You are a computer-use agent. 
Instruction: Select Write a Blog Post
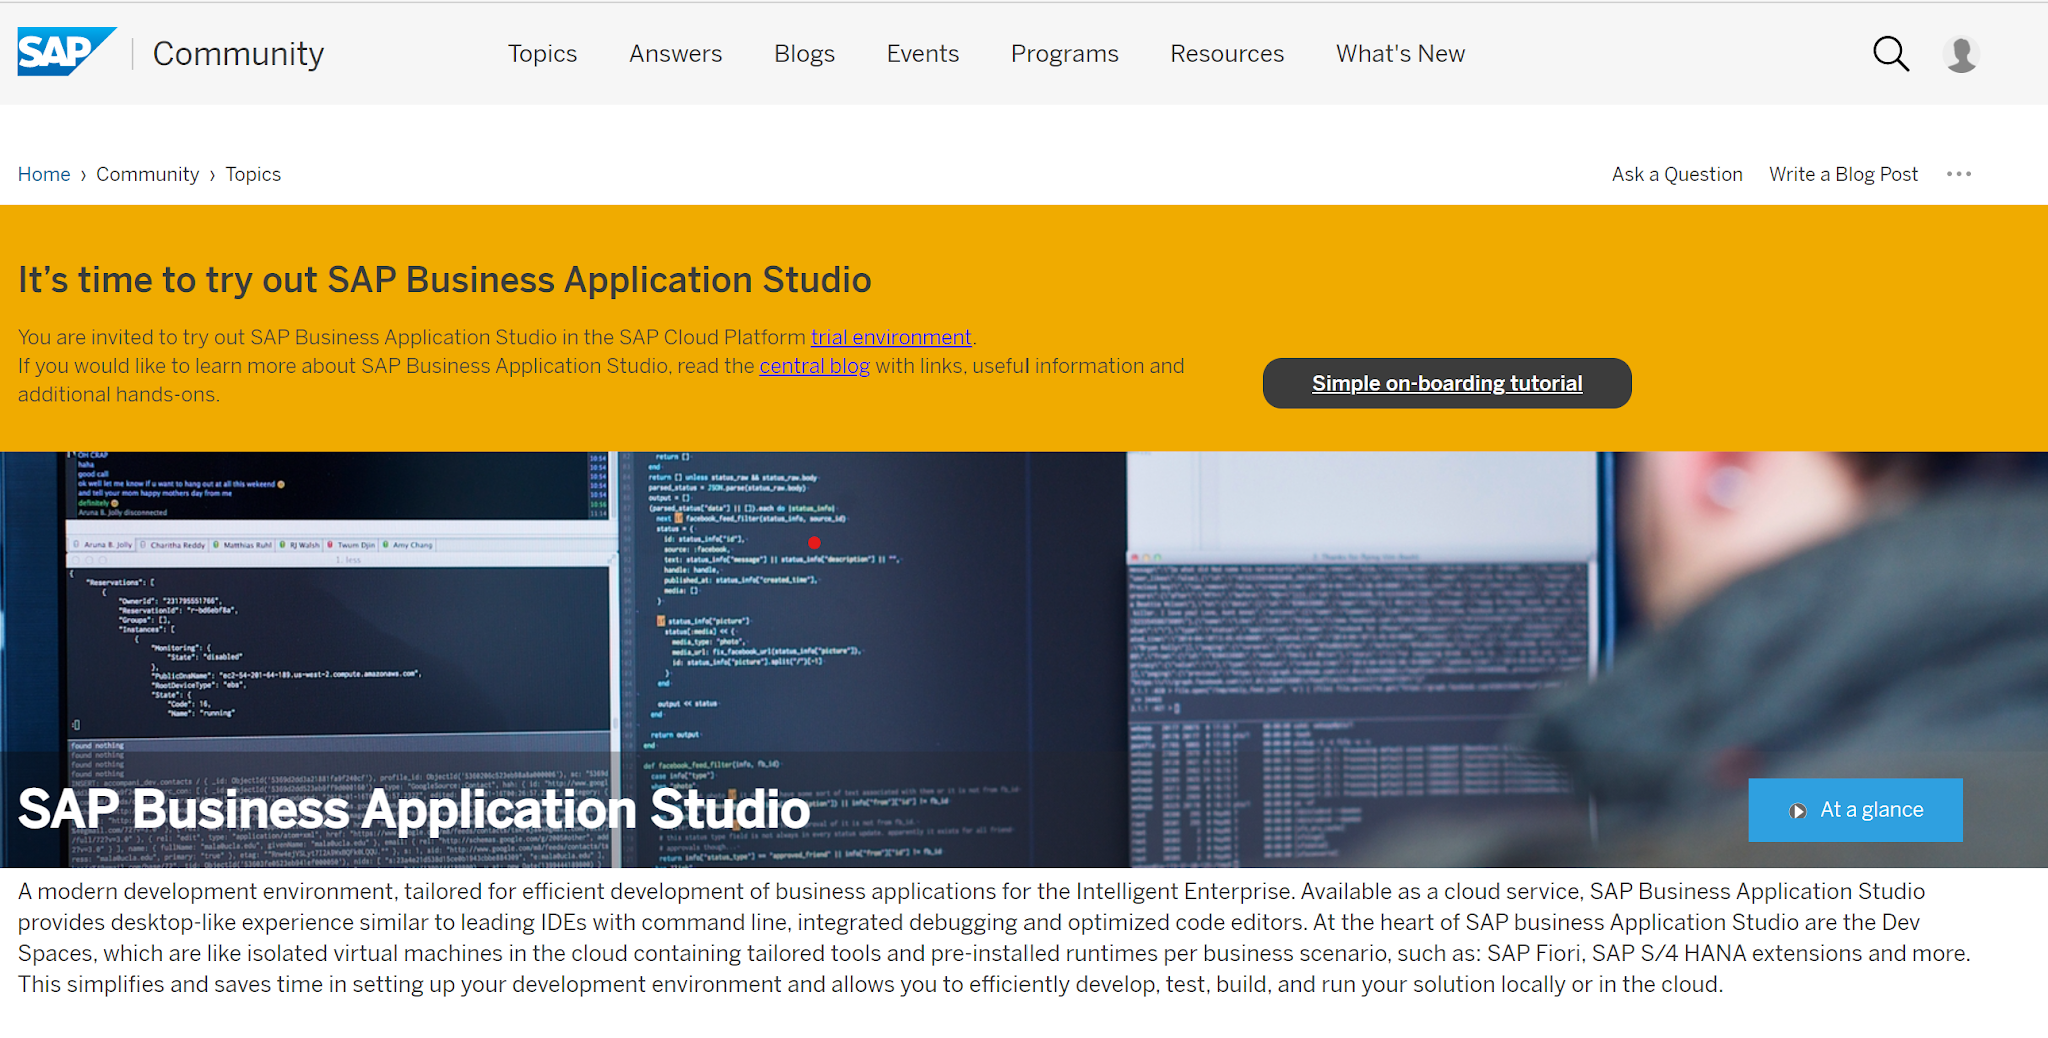pos(1843,174)
